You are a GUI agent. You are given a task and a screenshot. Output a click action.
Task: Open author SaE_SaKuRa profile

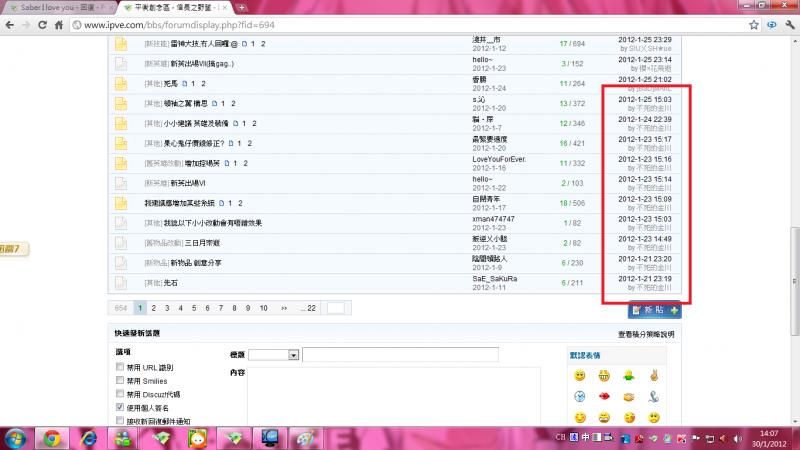tap(495, 279)
